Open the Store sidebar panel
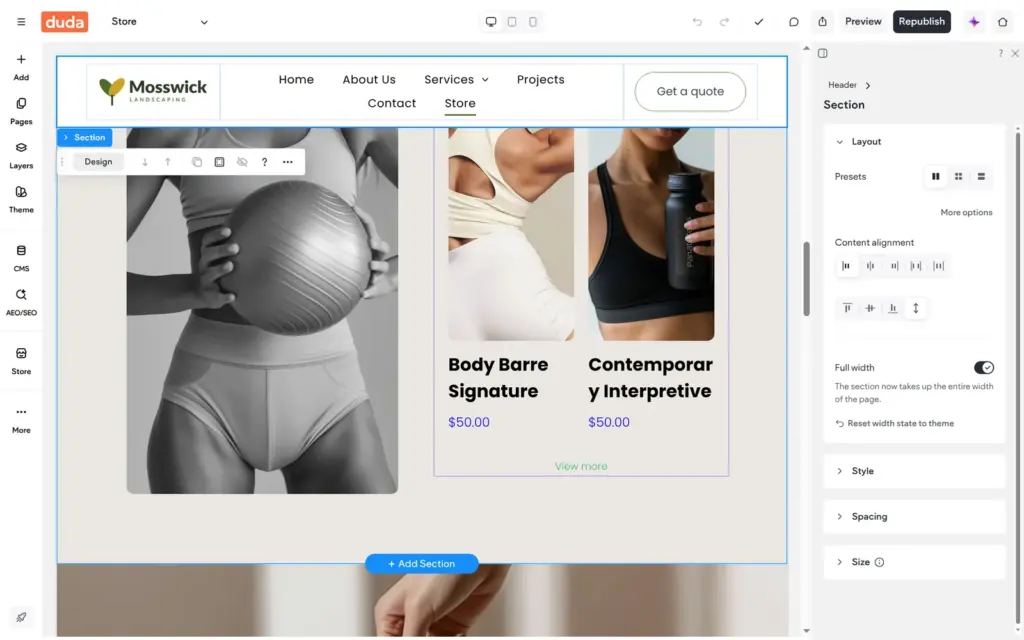 pyautogui.click(x=21, y=361)
